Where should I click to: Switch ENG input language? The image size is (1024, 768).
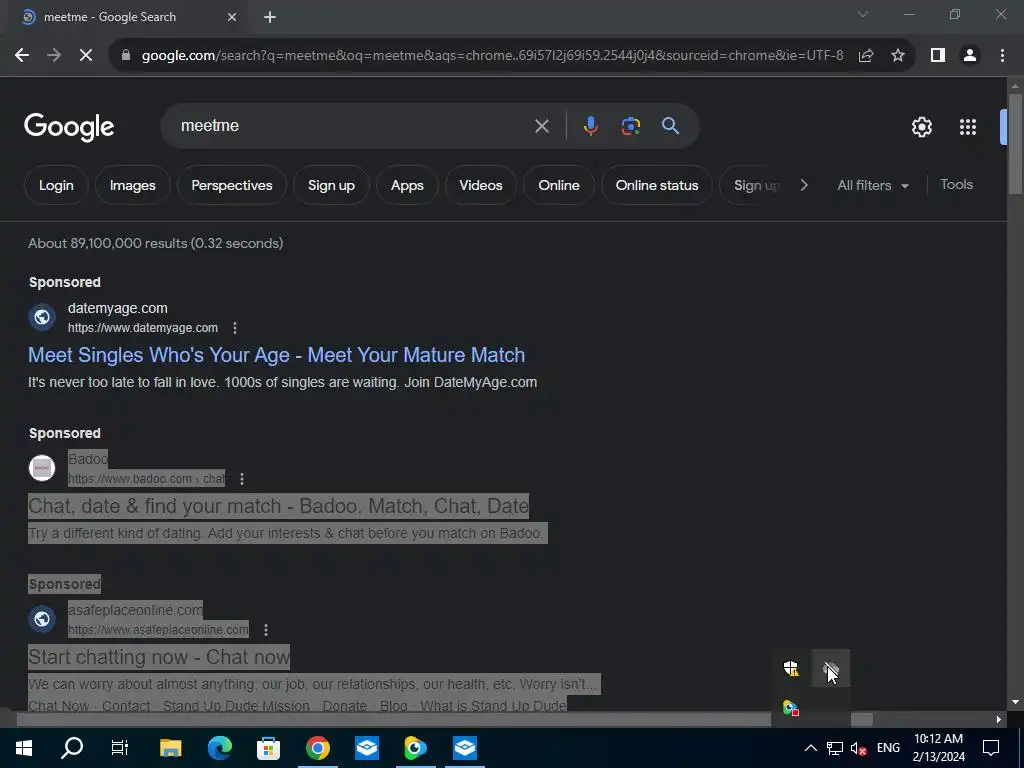pos(888,748)
